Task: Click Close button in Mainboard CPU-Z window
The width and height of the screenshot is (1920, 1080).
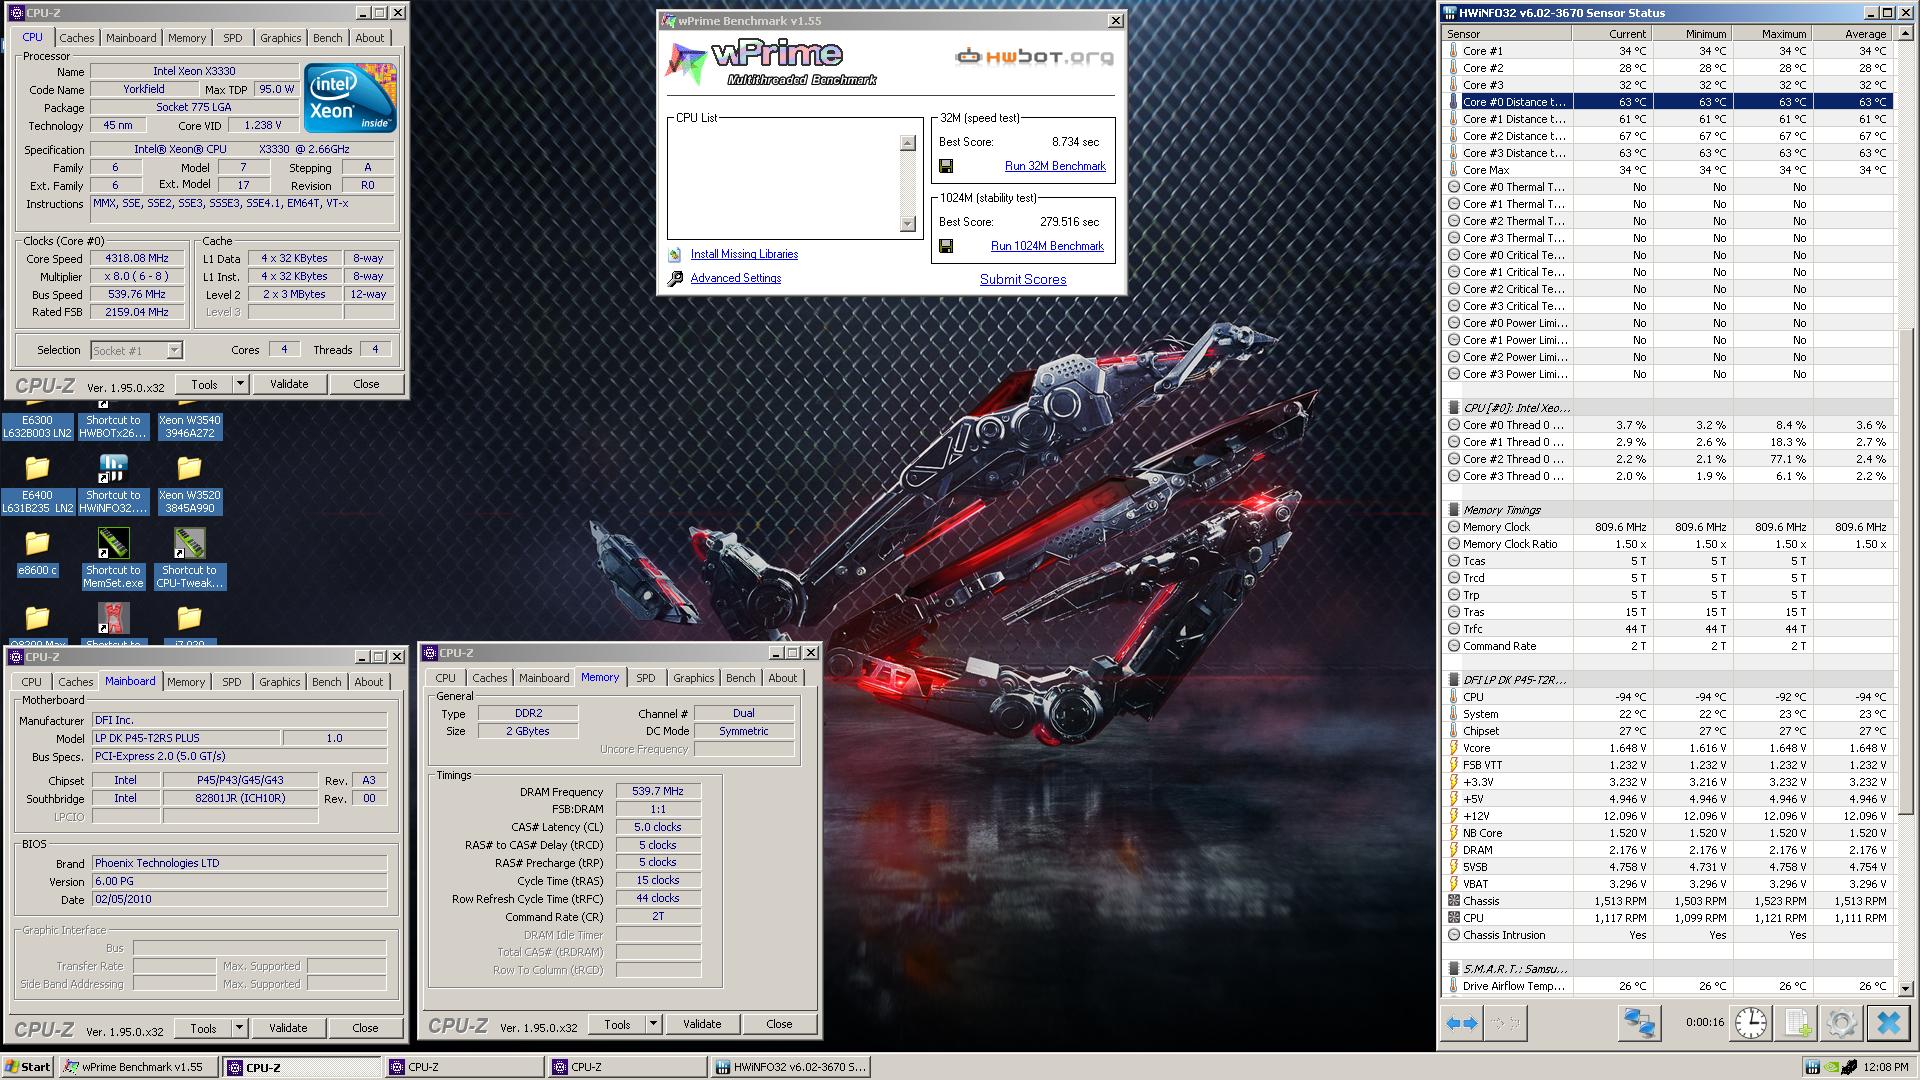Action: tap(365, 1028)
